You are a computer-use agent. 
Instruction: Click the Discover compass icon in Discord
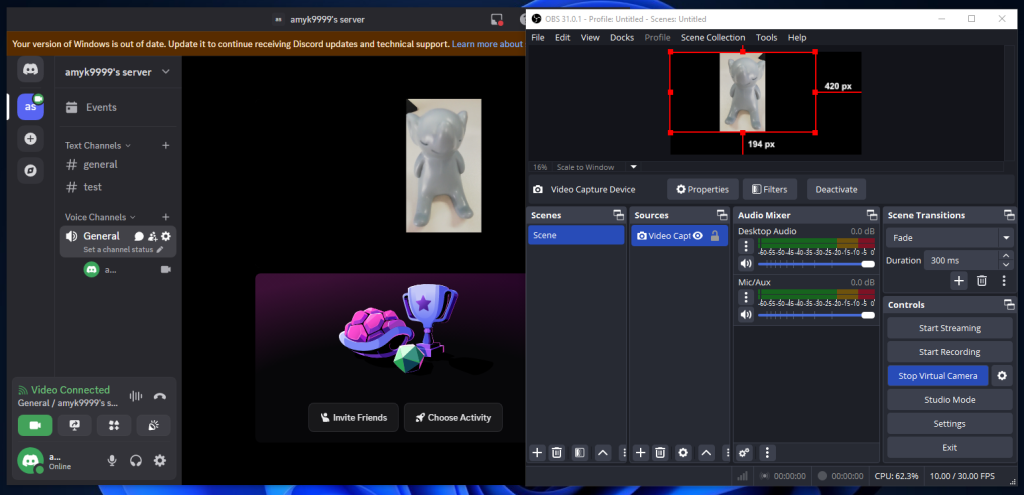pos(30,170)
